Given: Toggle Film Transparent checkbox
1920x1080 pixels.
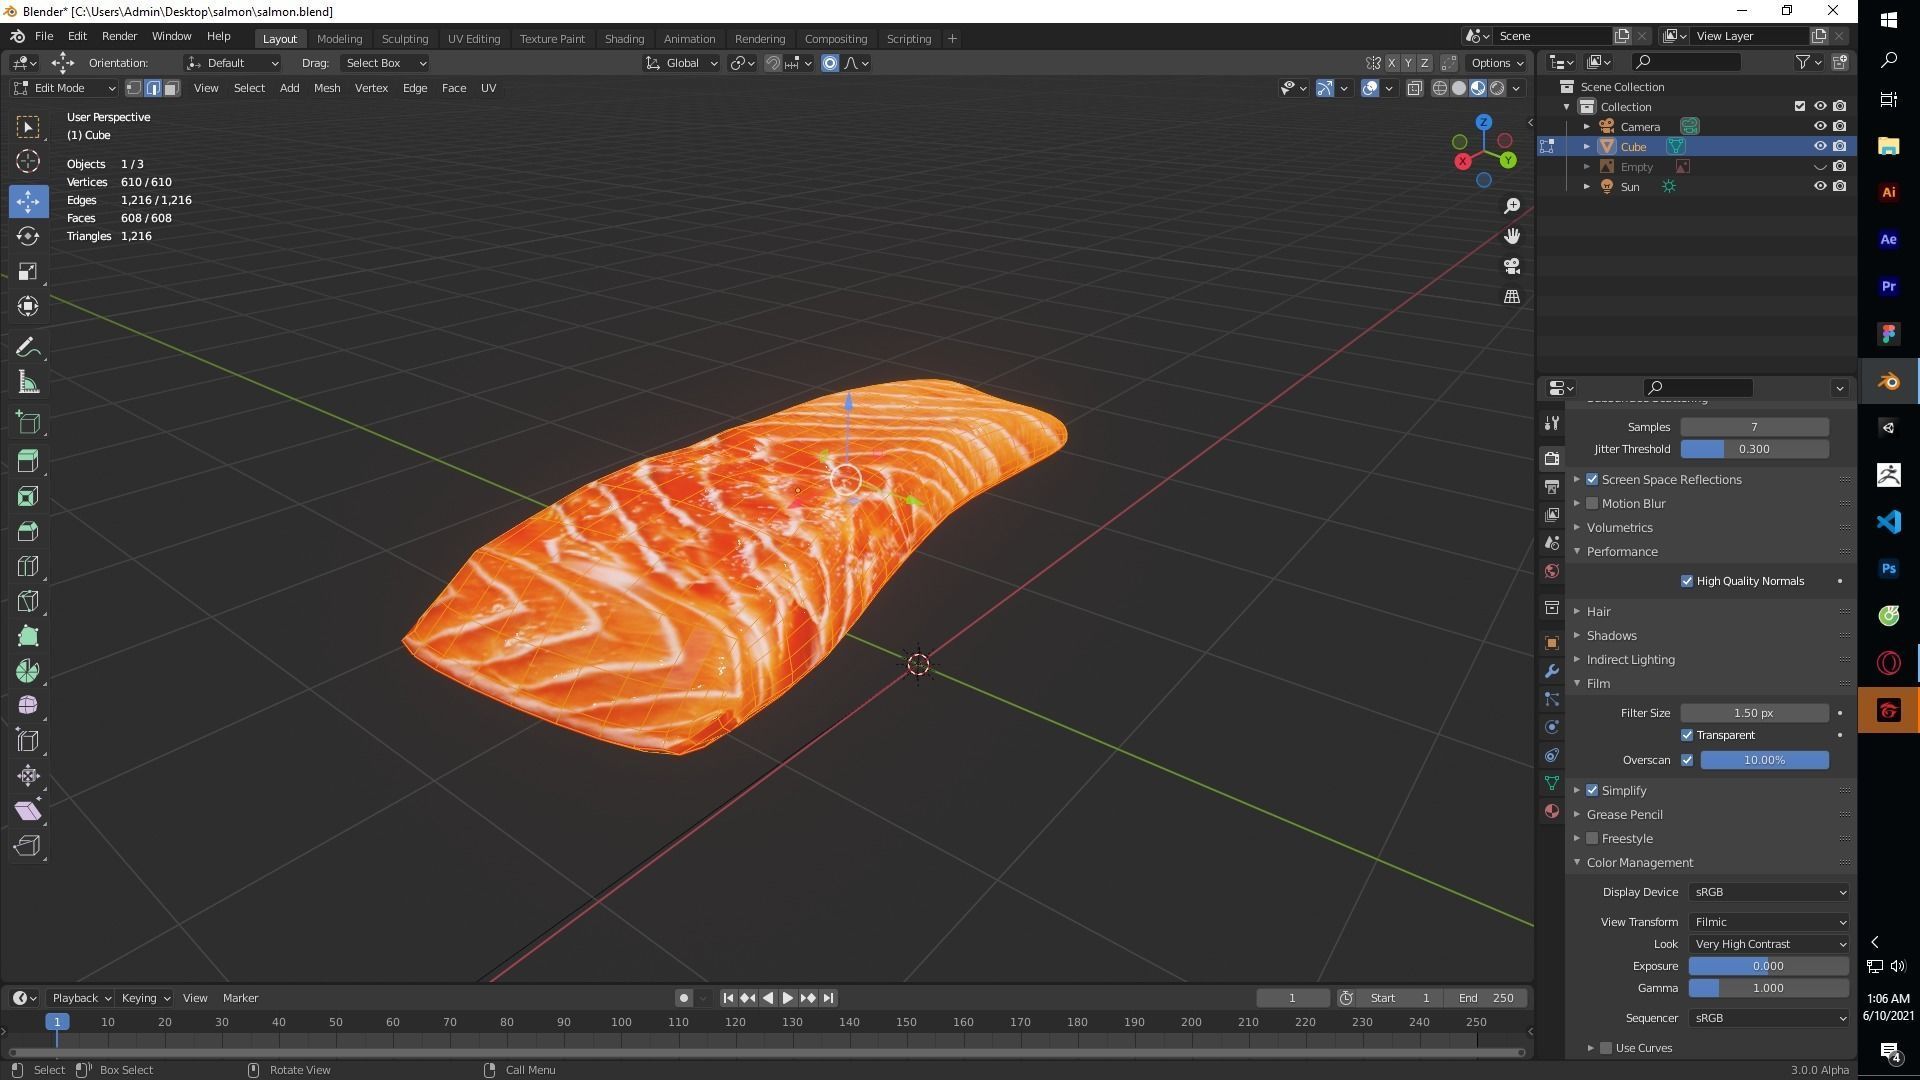Looking at the screenshot, I should click(1687, 735).
